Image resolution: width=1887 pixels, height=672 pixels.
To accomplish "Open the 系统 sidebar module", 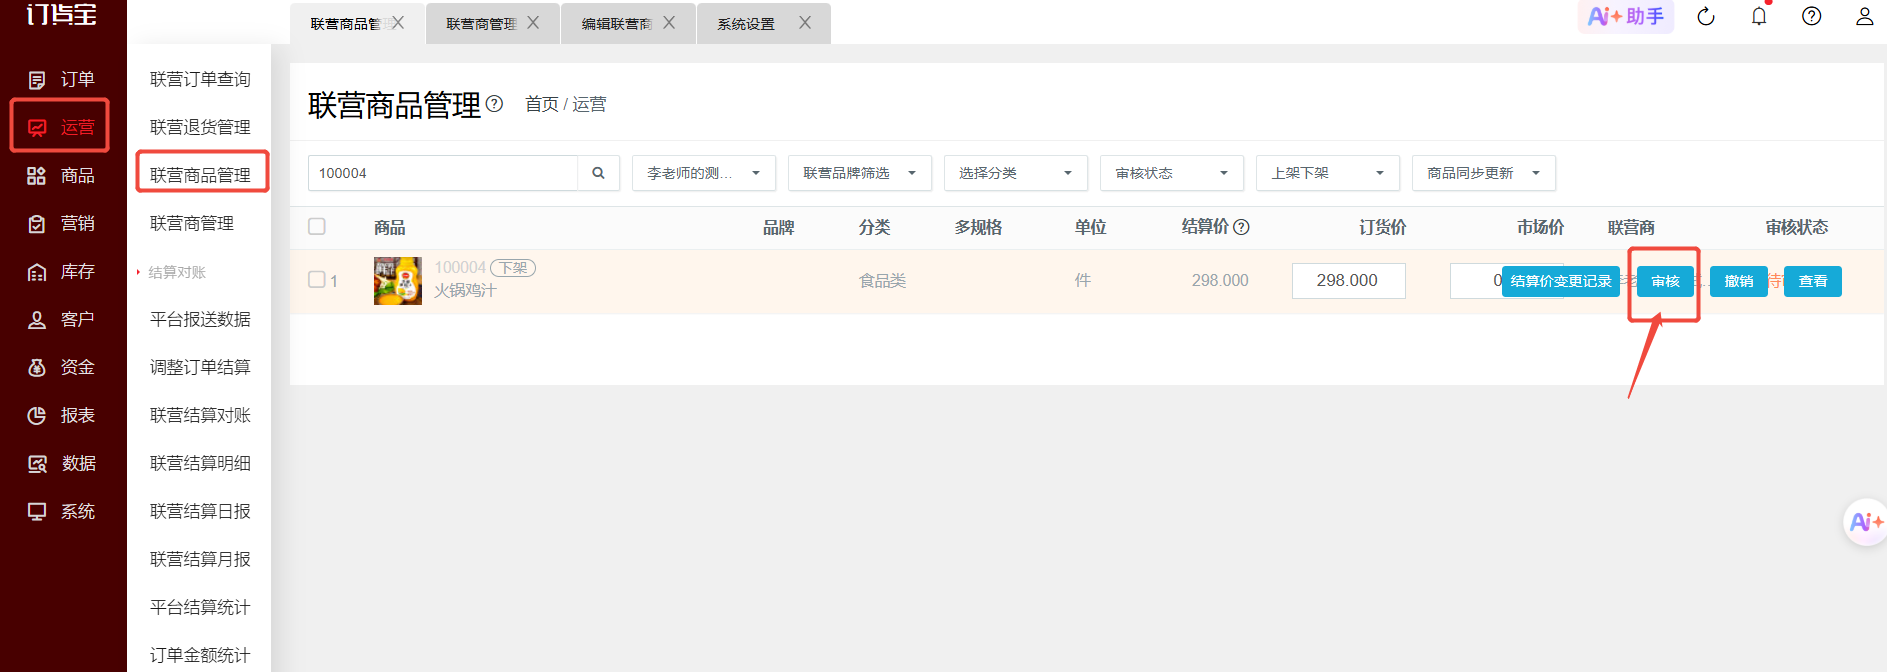I will click(x=62, y=511).
